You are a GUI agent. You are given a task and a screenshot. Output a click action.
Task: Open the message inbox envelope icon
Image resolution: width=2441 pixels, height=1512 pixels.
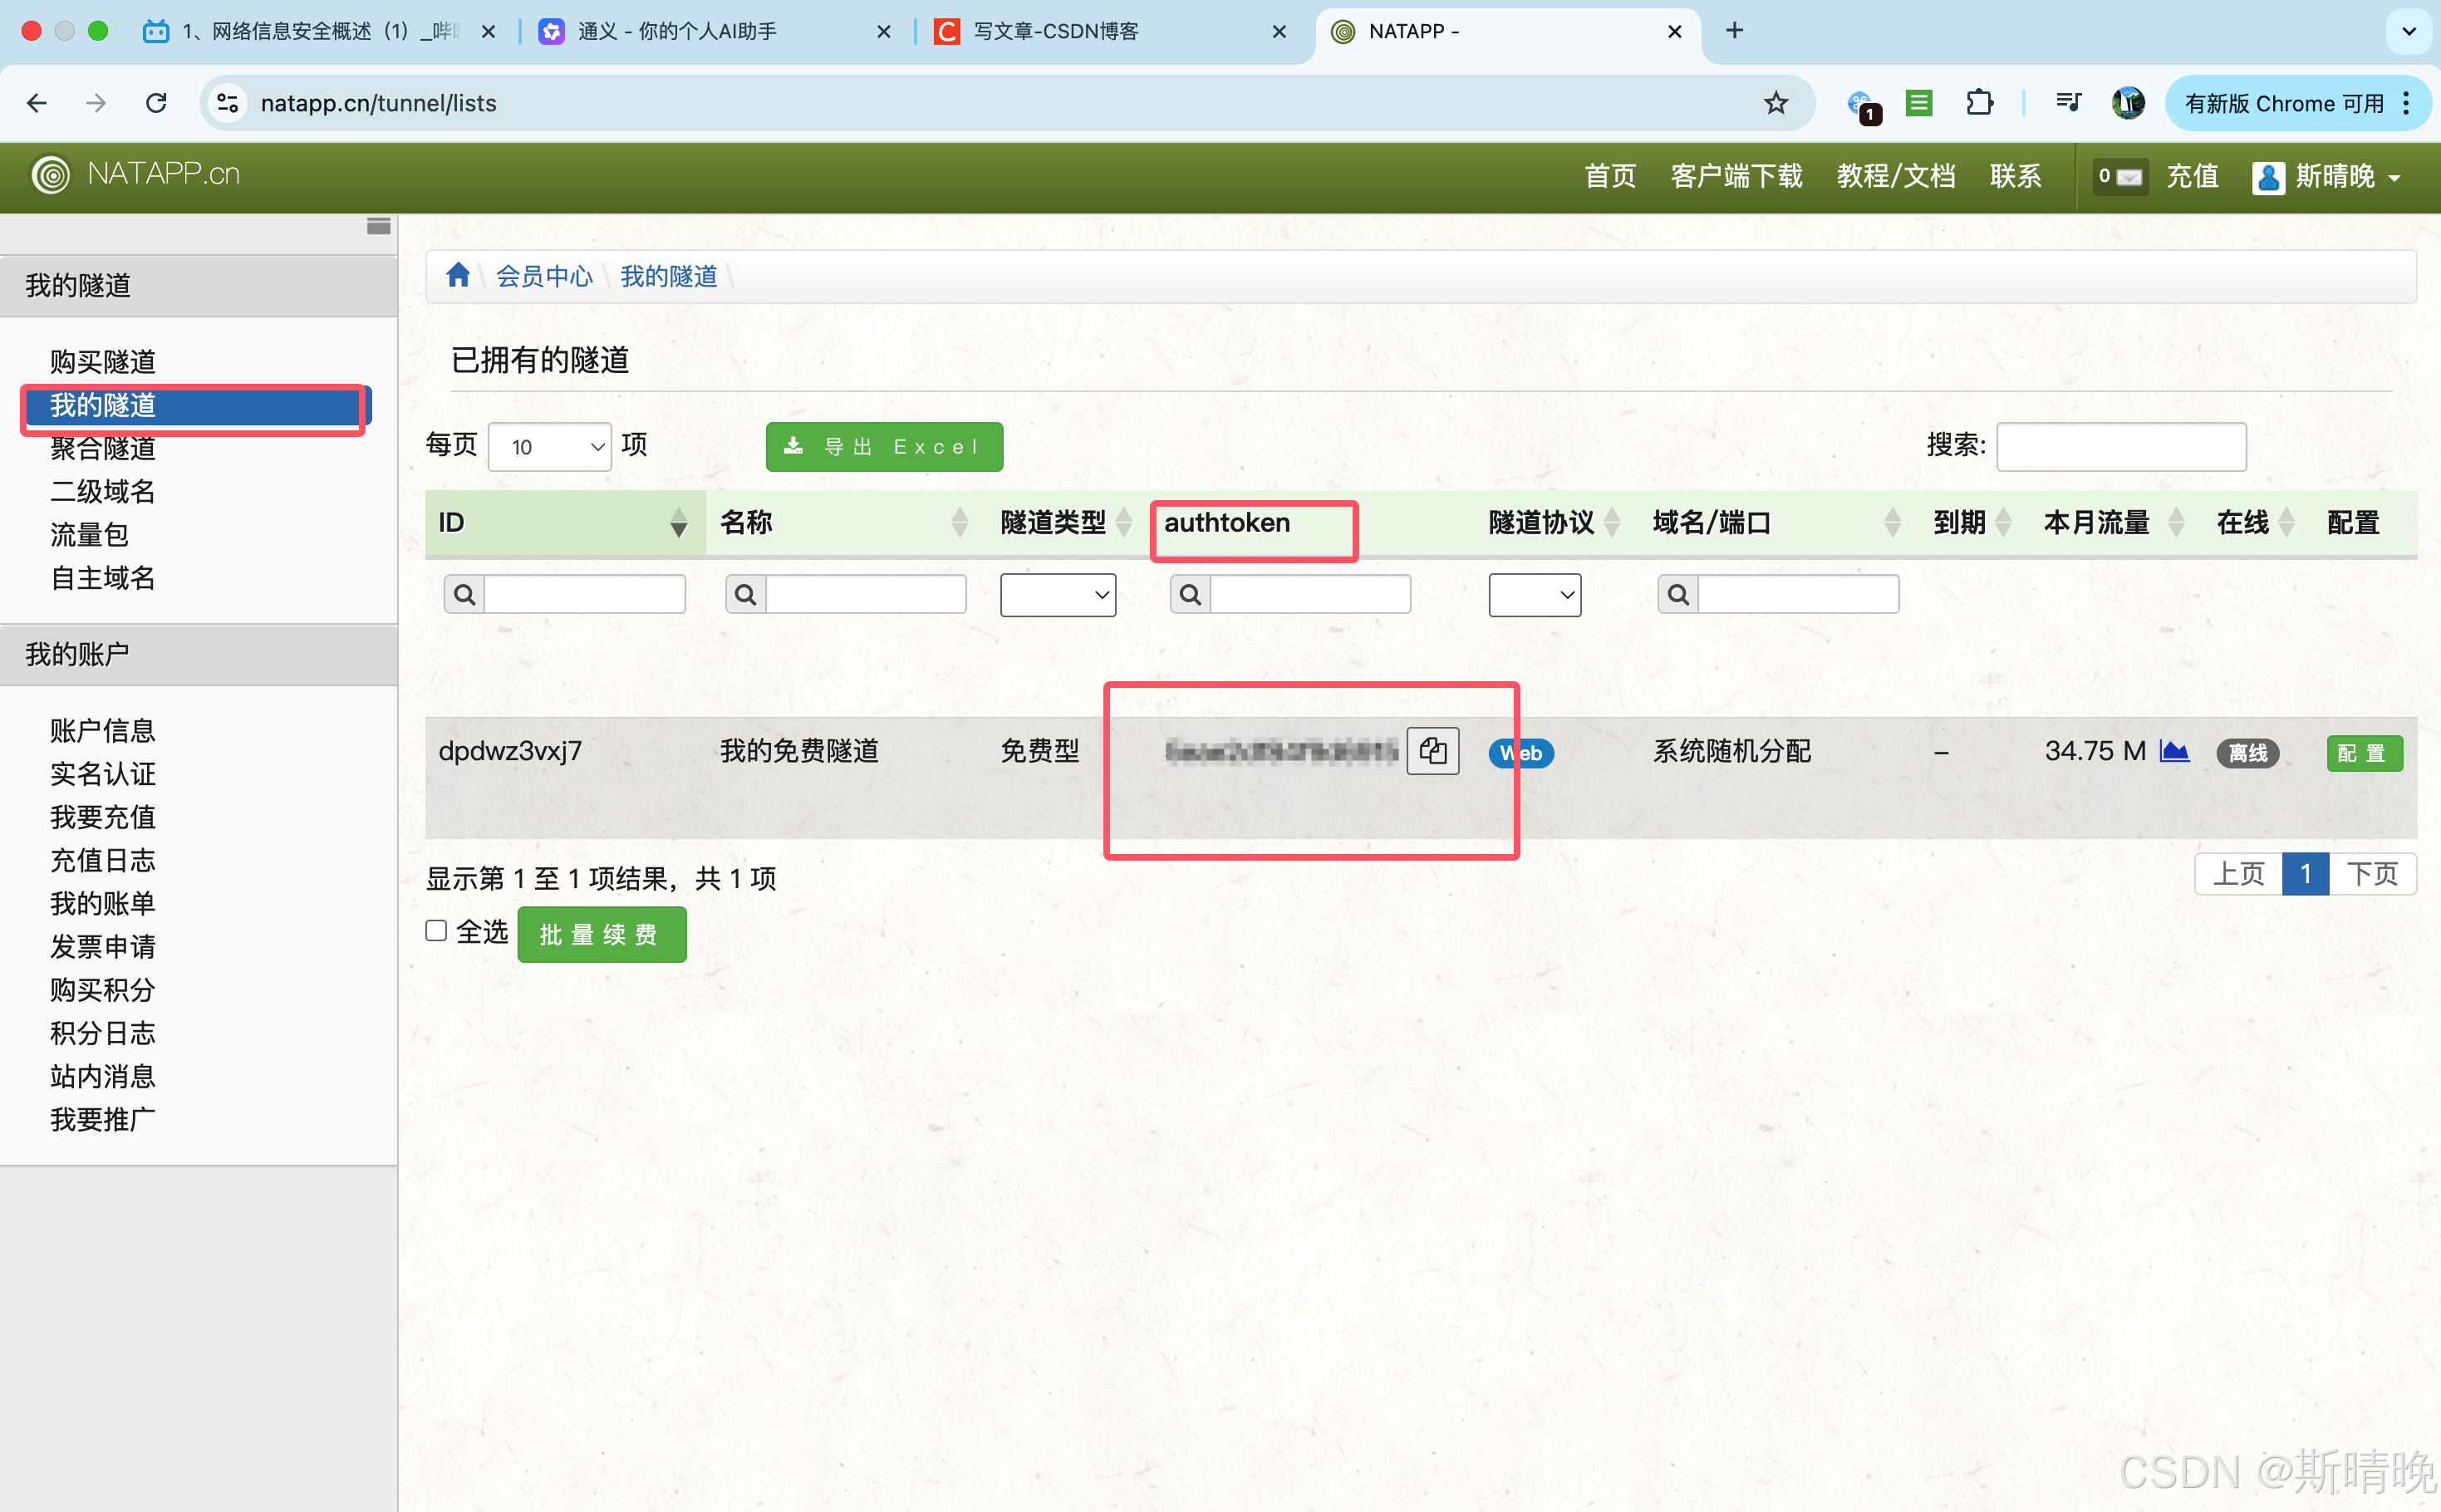(2120, 177)
